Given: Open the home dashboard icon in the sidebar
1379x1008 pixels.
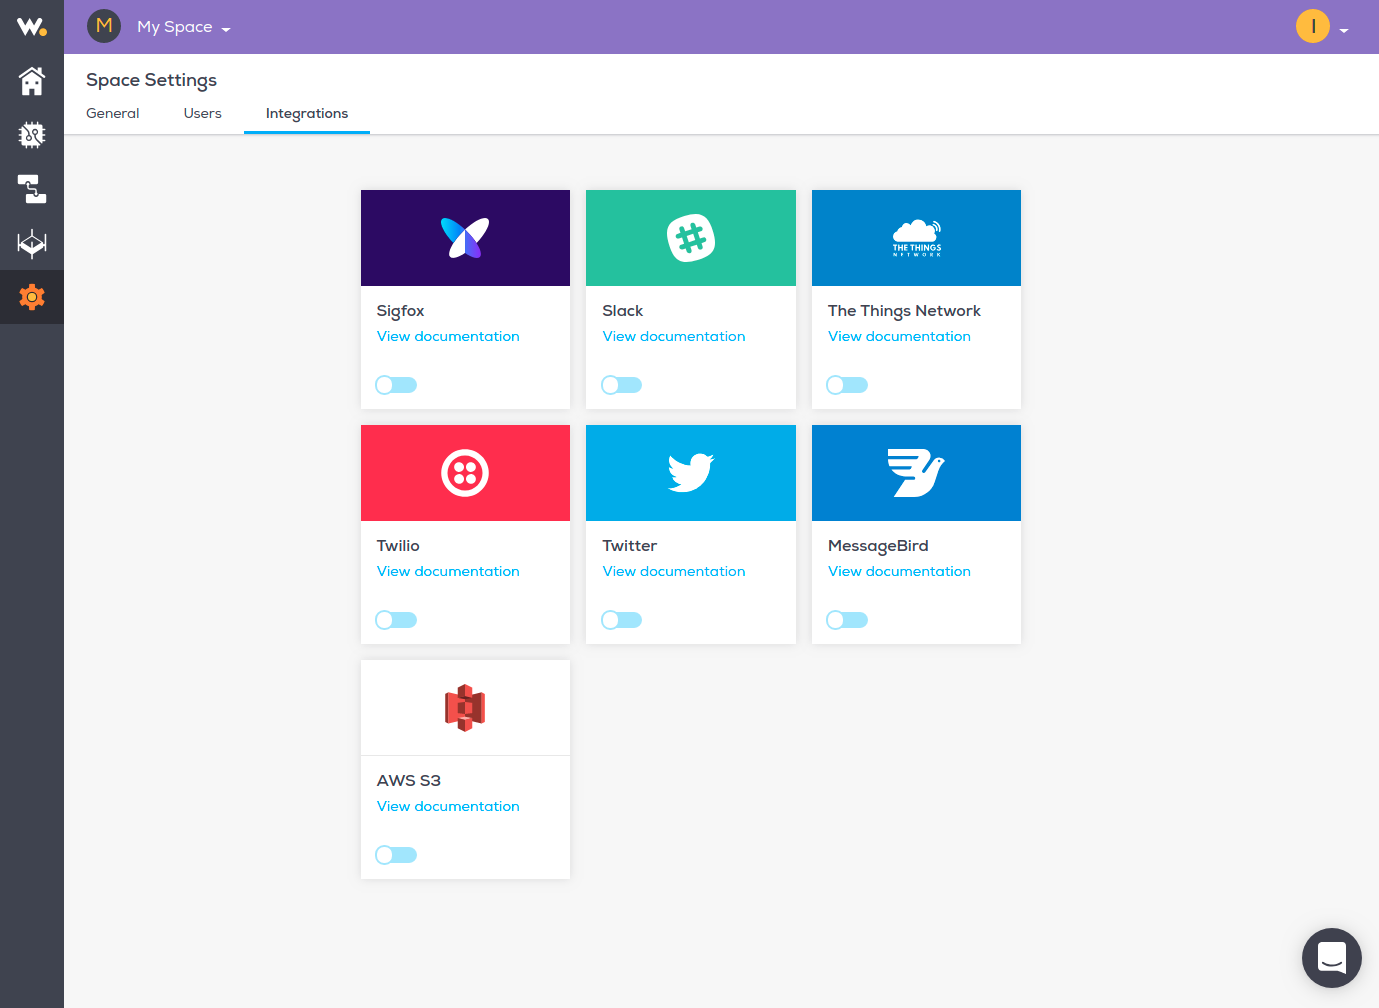Looking at the screenshot, I should 32,81.
